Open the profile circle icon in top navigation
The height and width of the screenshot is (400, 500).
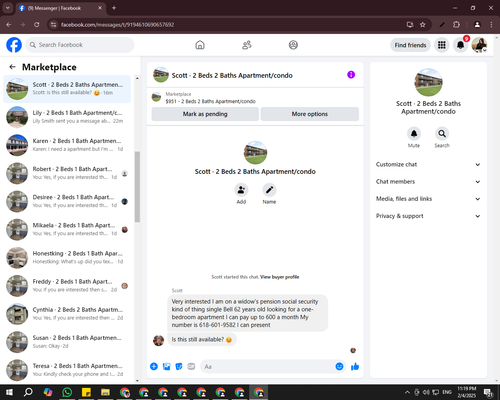point(293,45)
